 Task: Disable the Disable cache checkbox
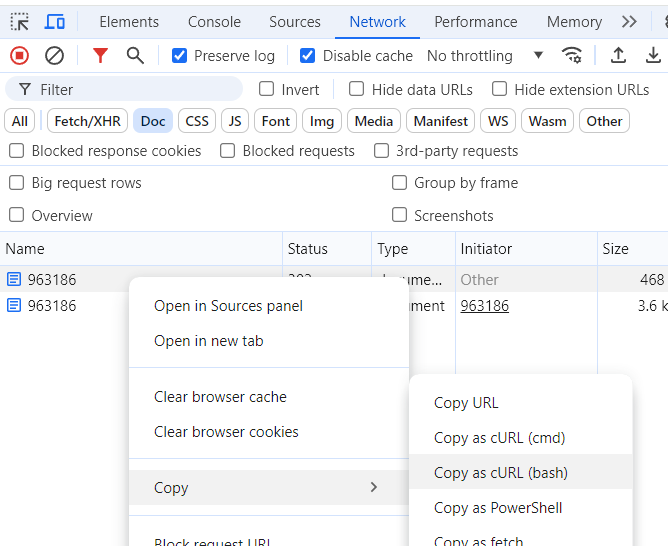click(308, 56)
